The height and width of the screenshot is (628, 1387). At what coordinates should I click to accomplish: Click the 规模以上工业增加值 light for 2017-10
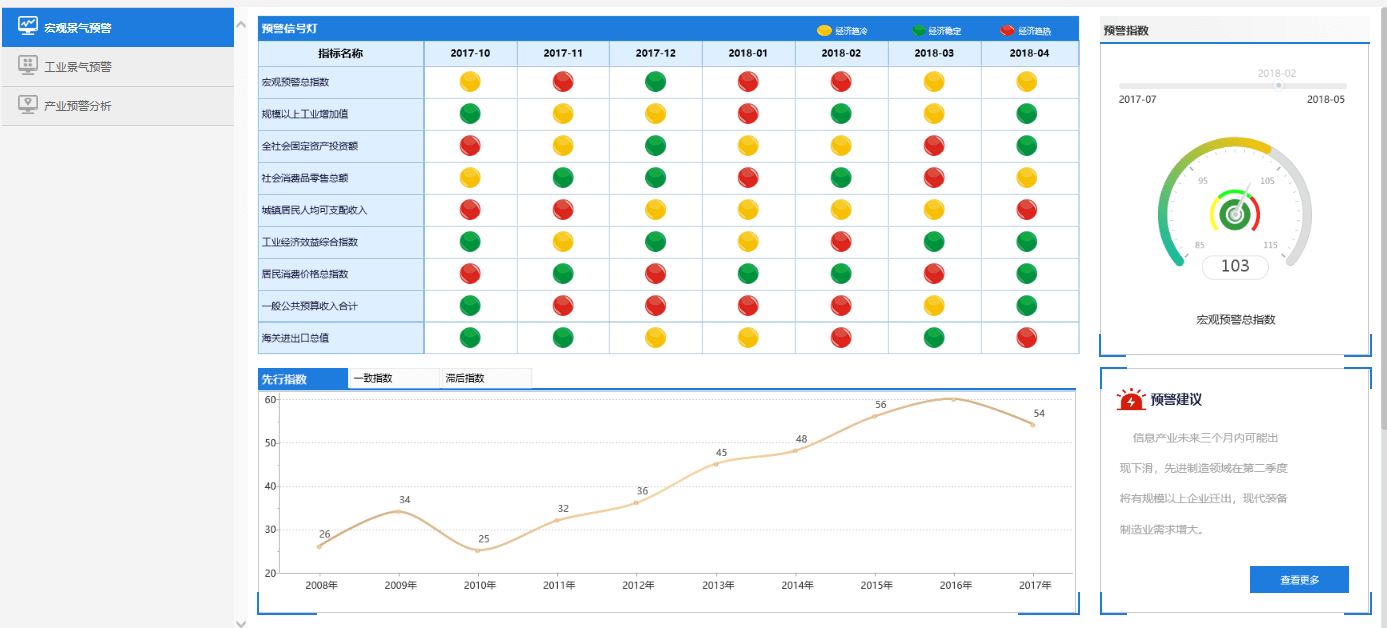470,114
